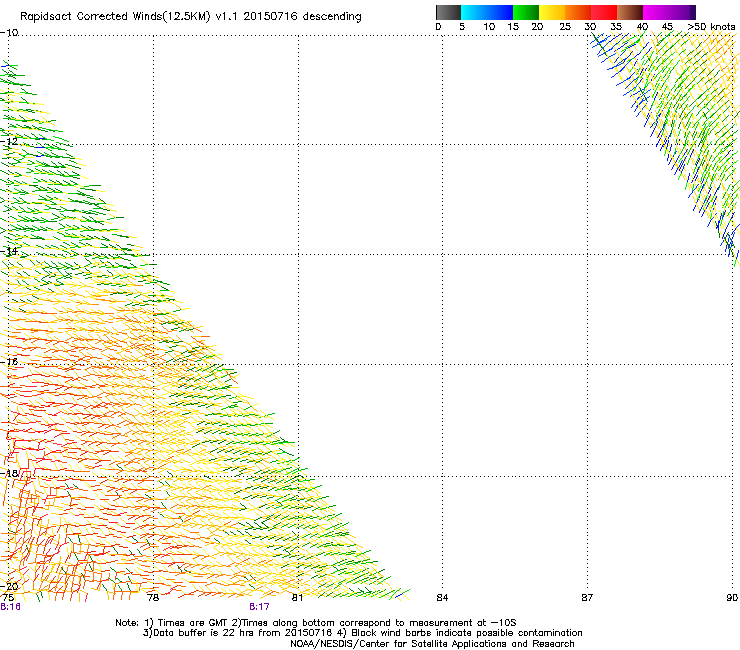Click the longitude axis label '78'
740x650 pixels.
pos(153,598)
